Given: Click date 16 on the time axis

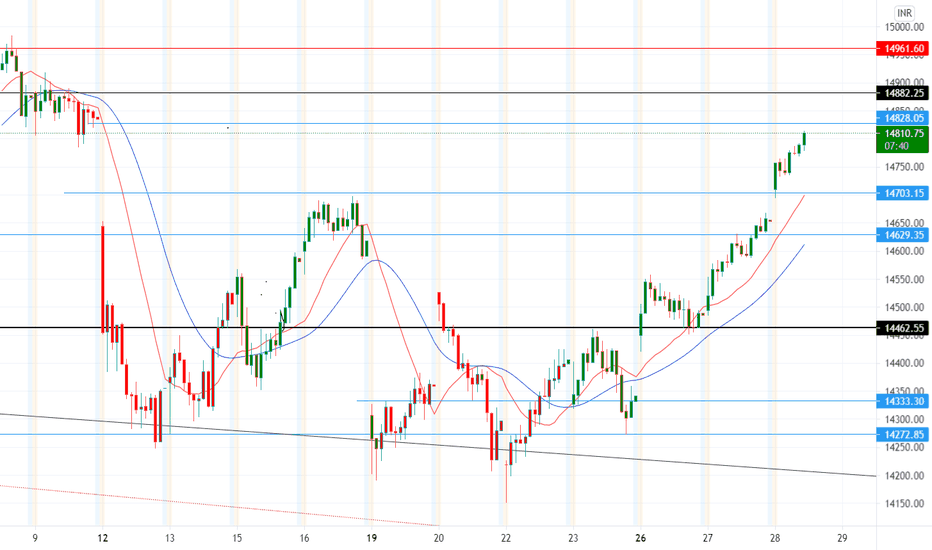Looking at the screenshot, I should (304, 538).
